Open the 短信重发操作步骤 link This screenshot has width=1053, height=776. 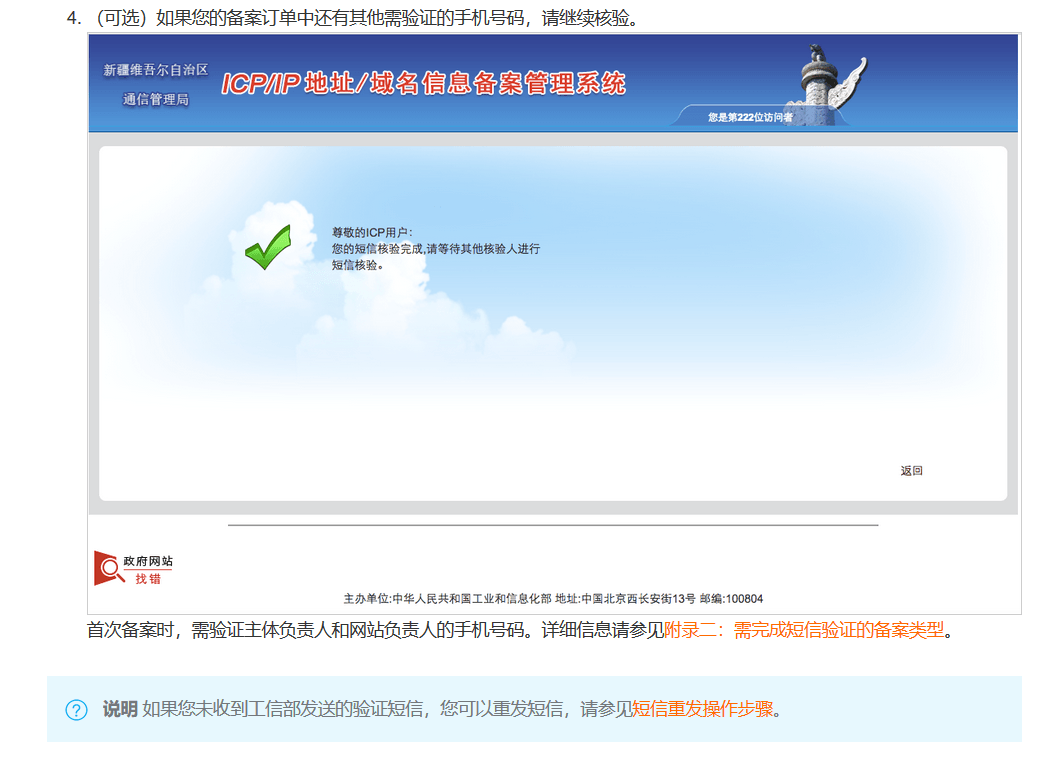click(702, 709)
